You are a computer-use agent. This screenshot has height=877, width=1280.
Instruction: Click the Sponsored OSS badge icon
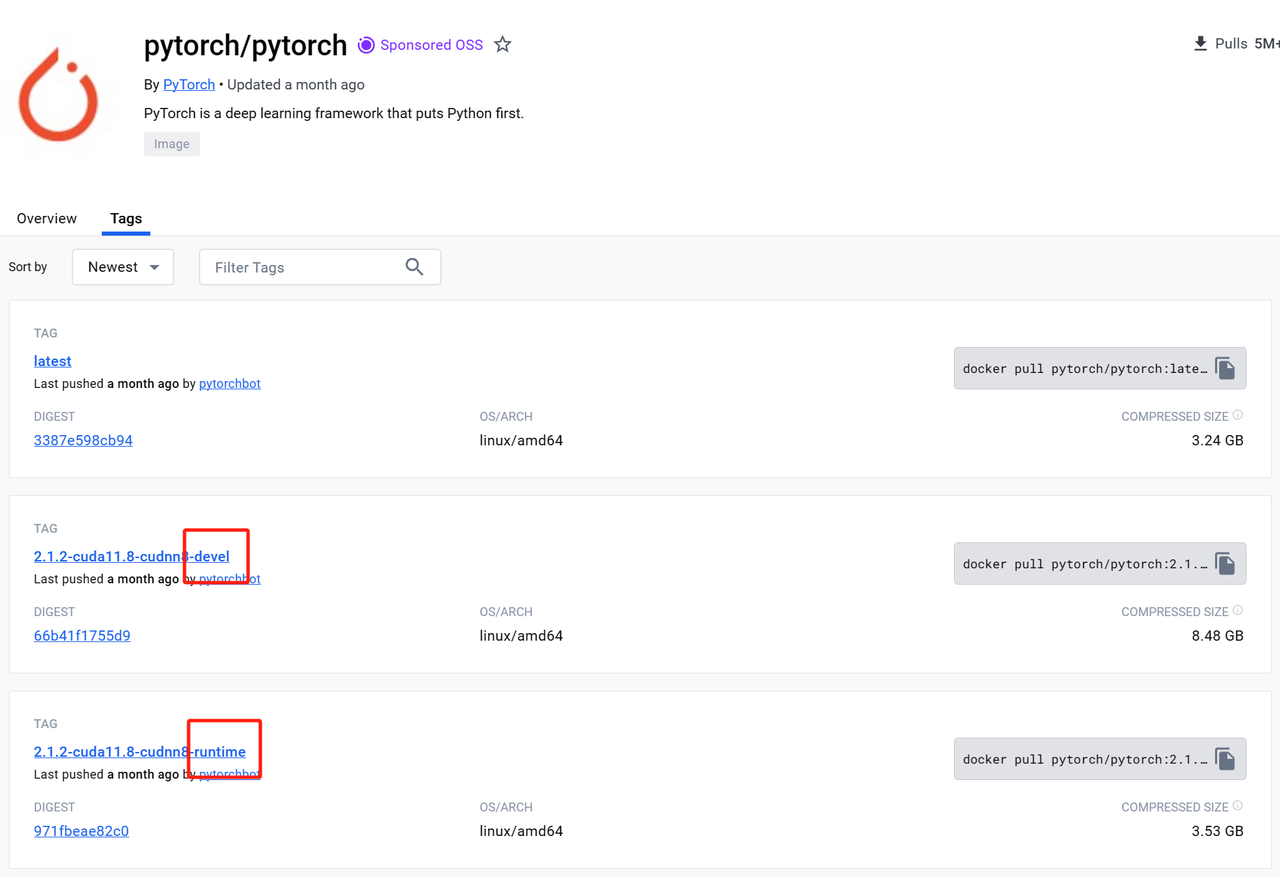[x=366, y=45]
